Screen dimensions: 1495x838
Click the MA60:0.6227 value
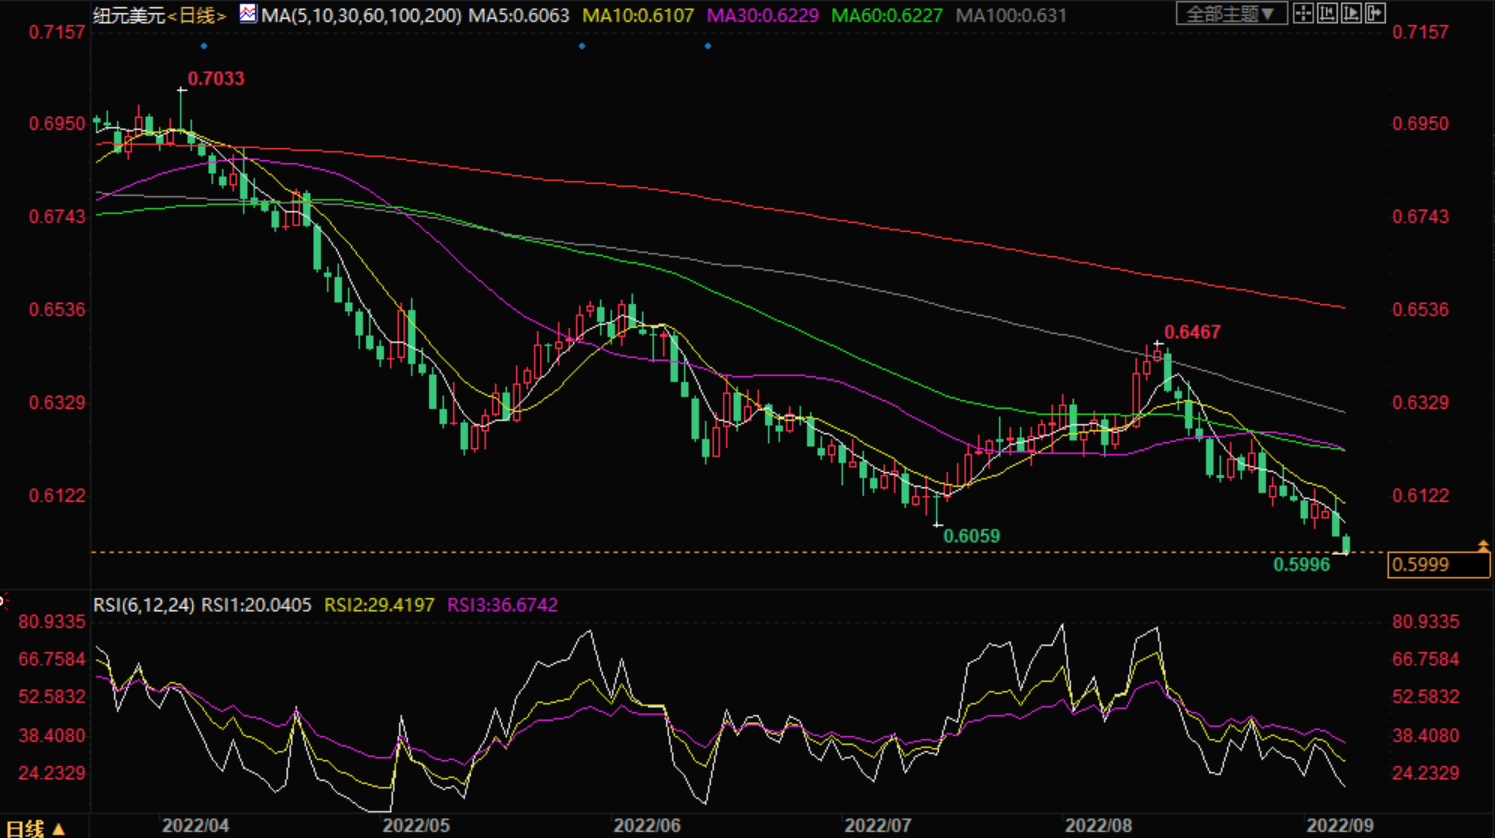887,15
